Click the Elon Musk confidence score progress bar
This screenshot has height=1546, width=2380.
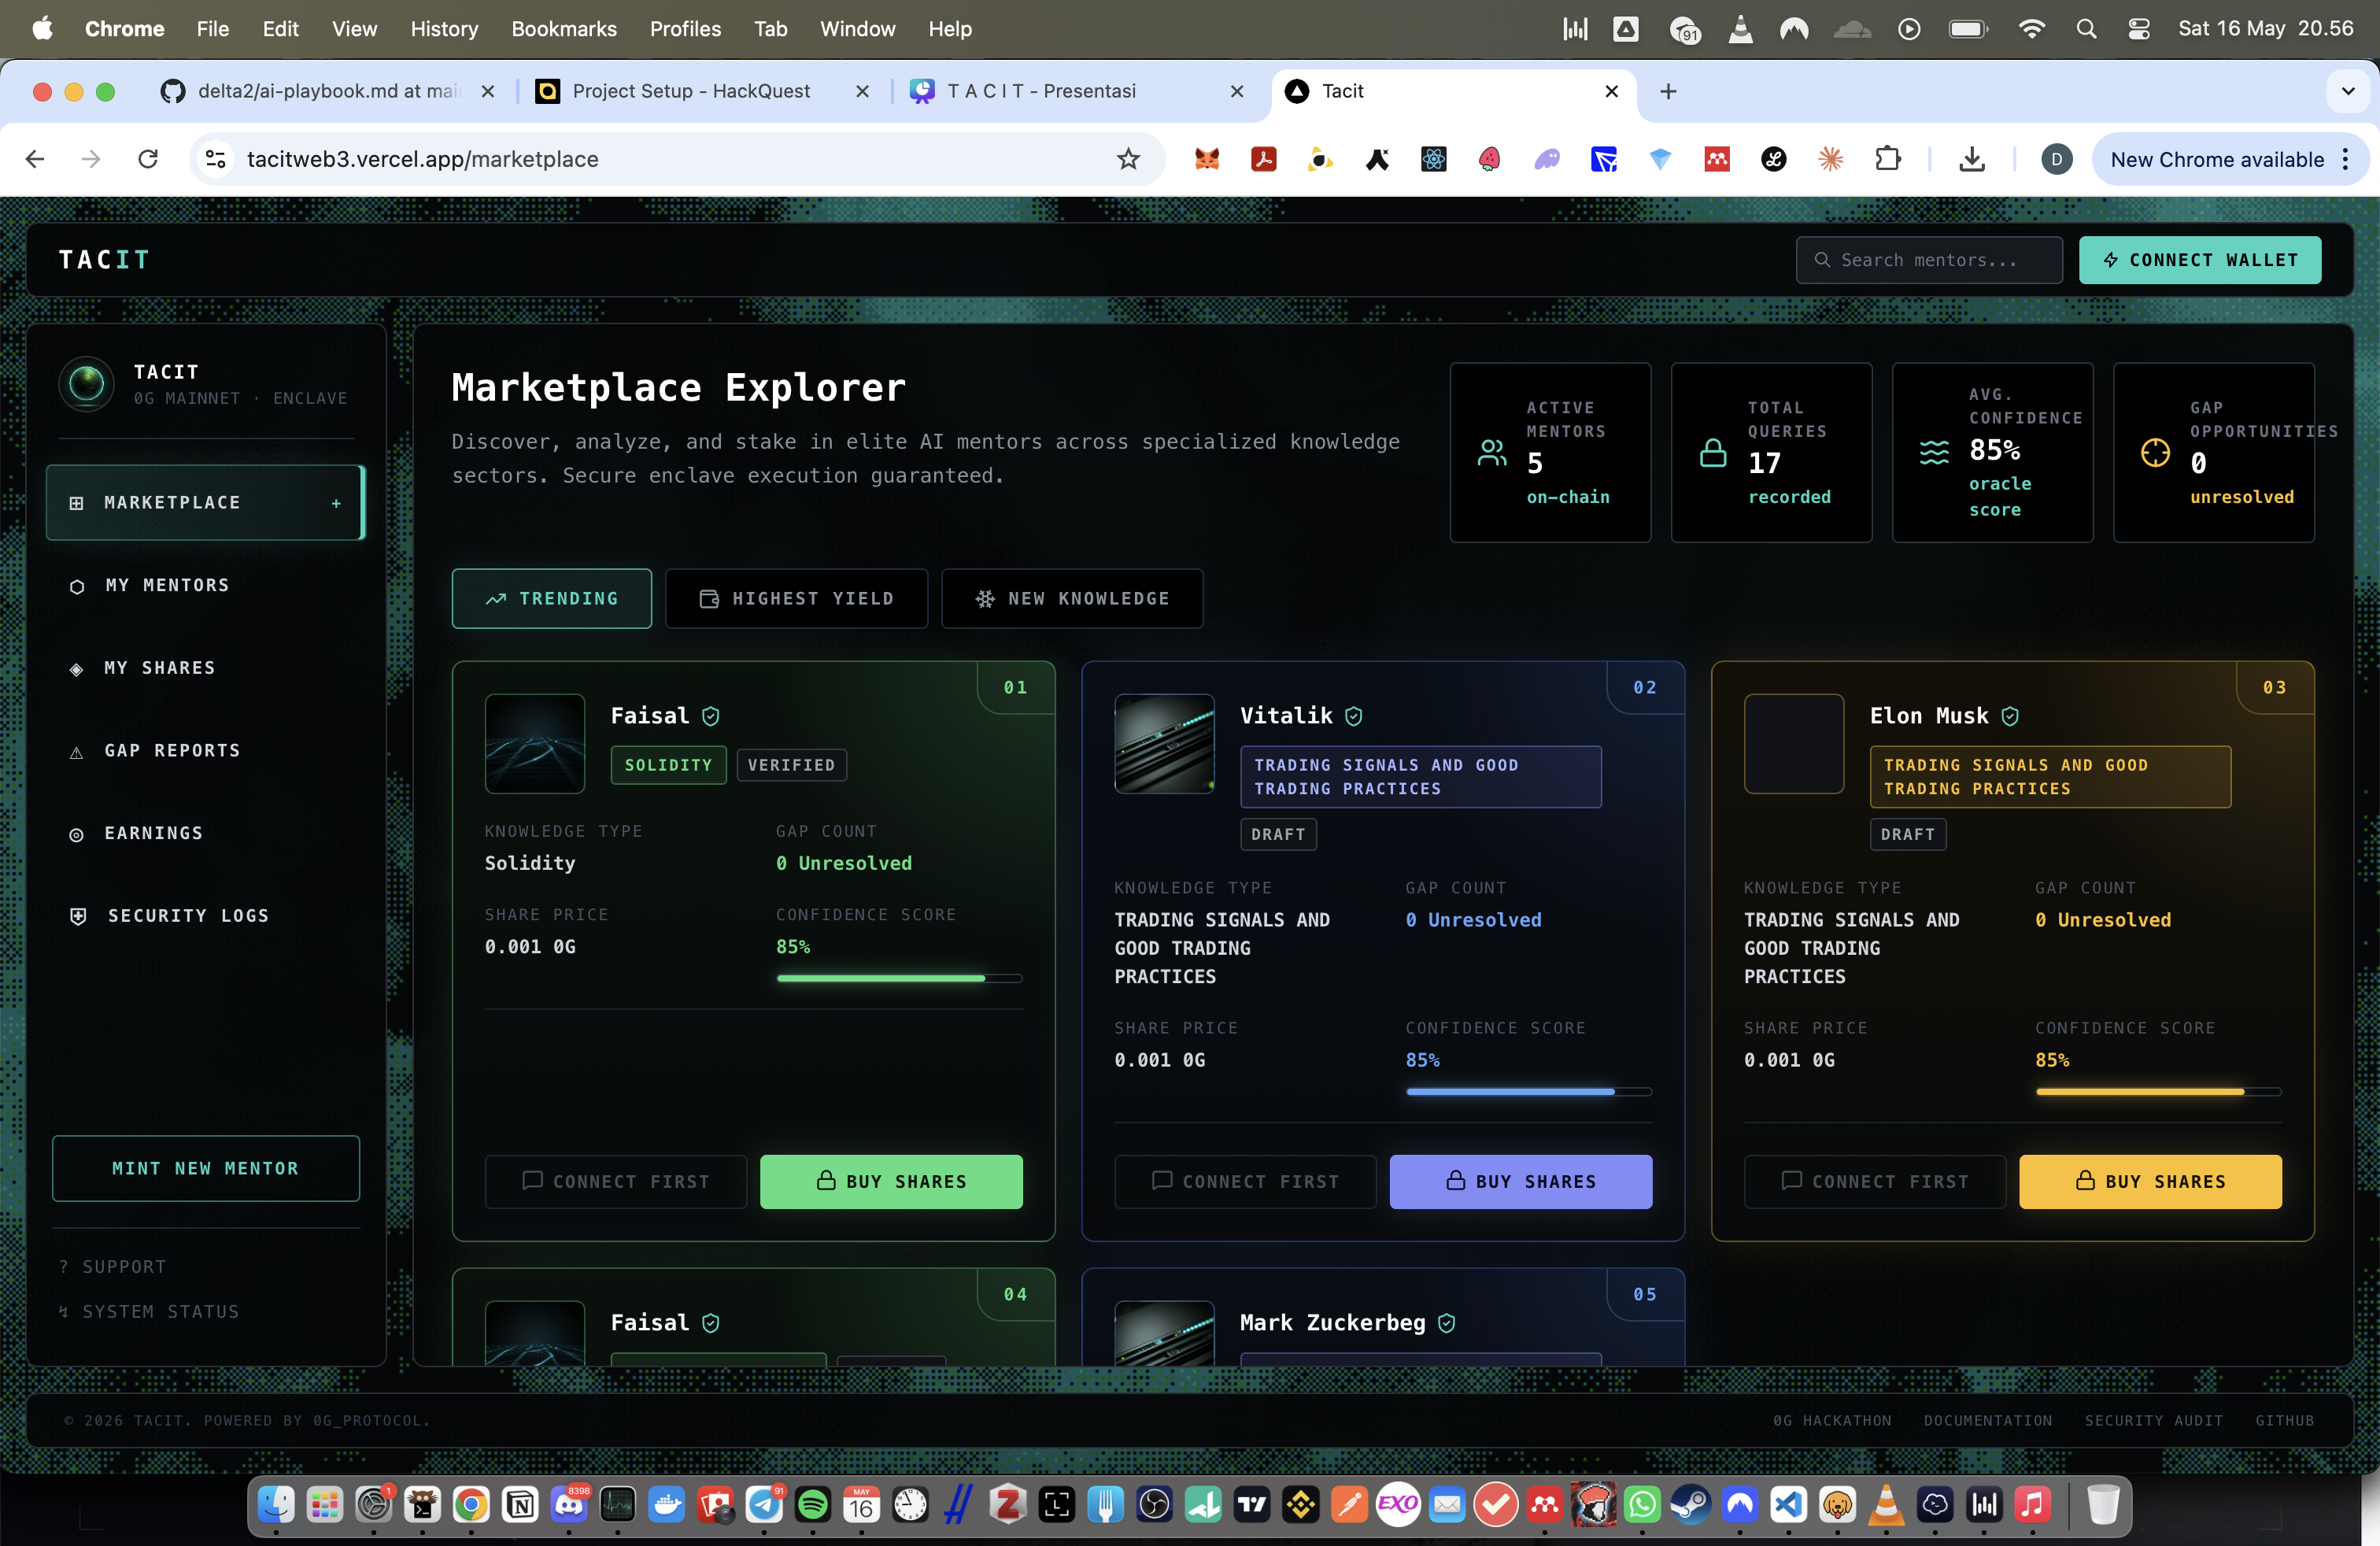(2158, 1092)
